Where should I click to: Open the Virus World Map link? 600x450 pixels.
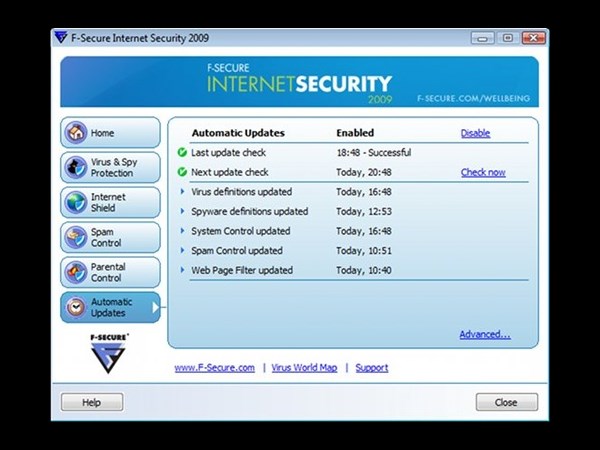pyautogui.click(x=305, y=367)
